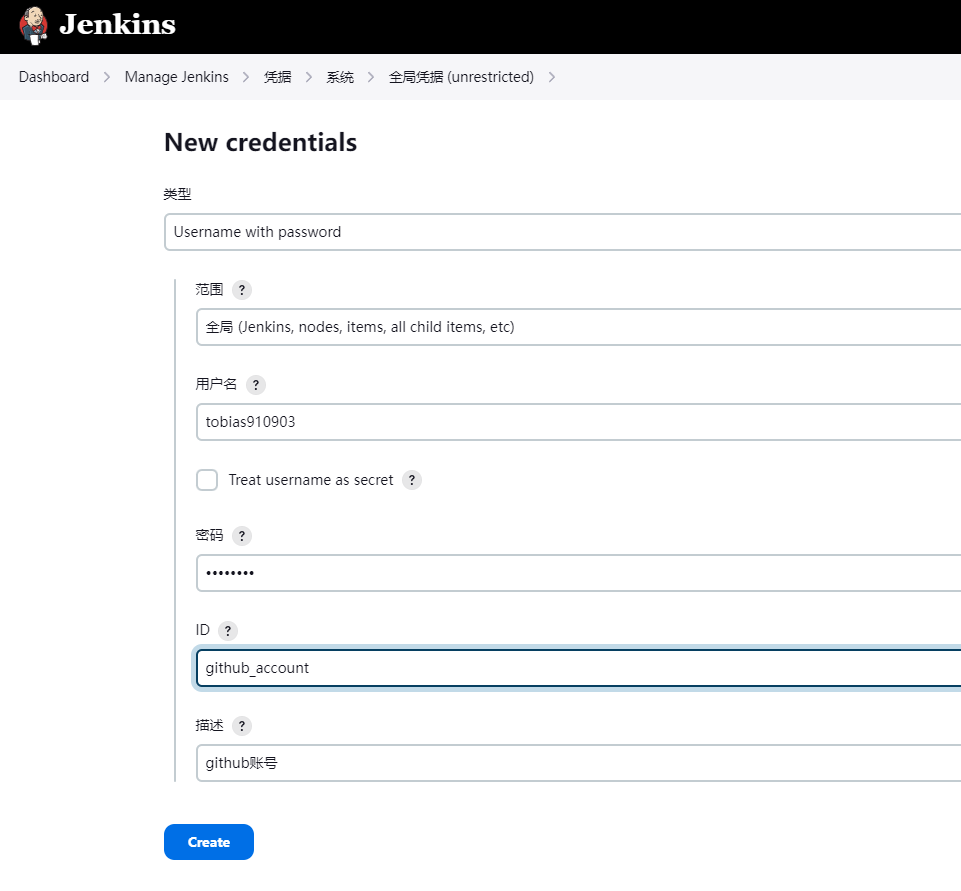Image resolution: width=961 pixels, height=891 pixels.
Task: Show help for Treat username as secret
Action: click(x=412, y=480)
